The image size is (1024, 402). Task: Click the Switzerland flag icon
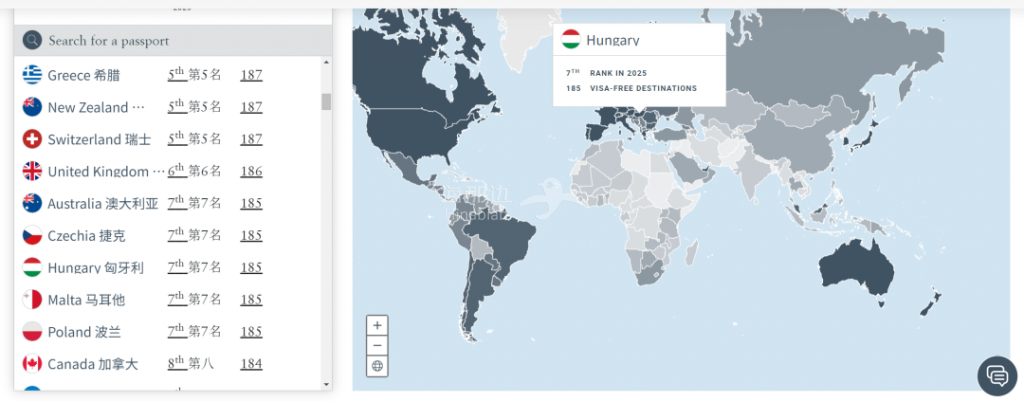tap(32, 139)
